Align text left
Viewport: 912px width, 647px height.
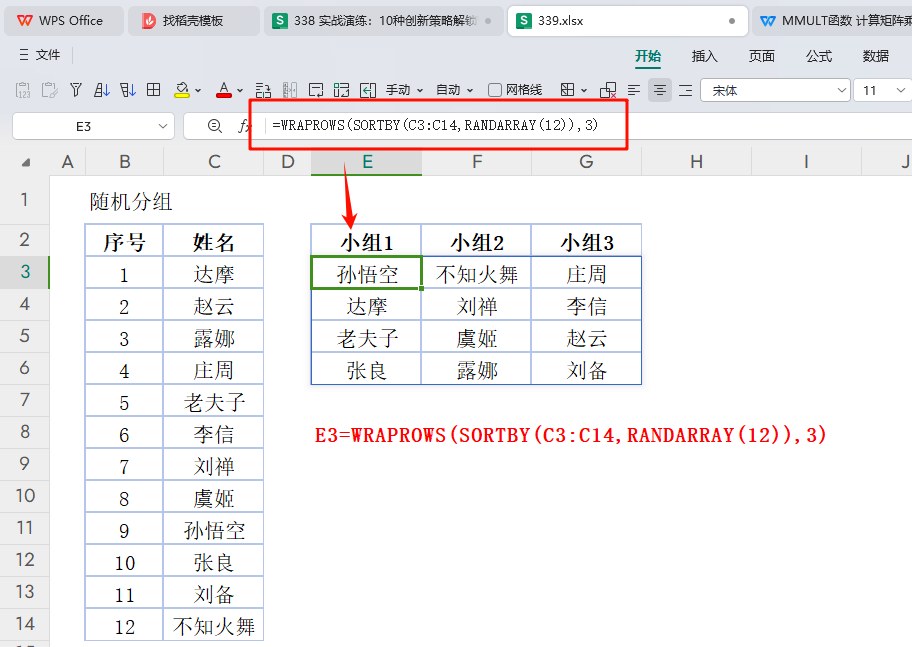(634, 90)
